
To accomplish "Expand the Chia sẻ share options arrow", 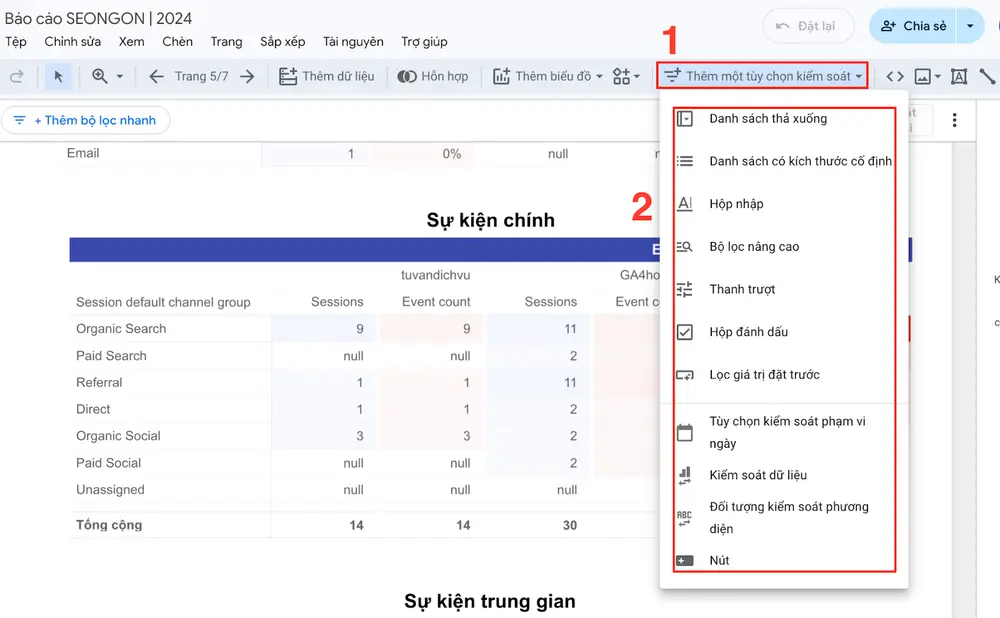I will point(970,26).
